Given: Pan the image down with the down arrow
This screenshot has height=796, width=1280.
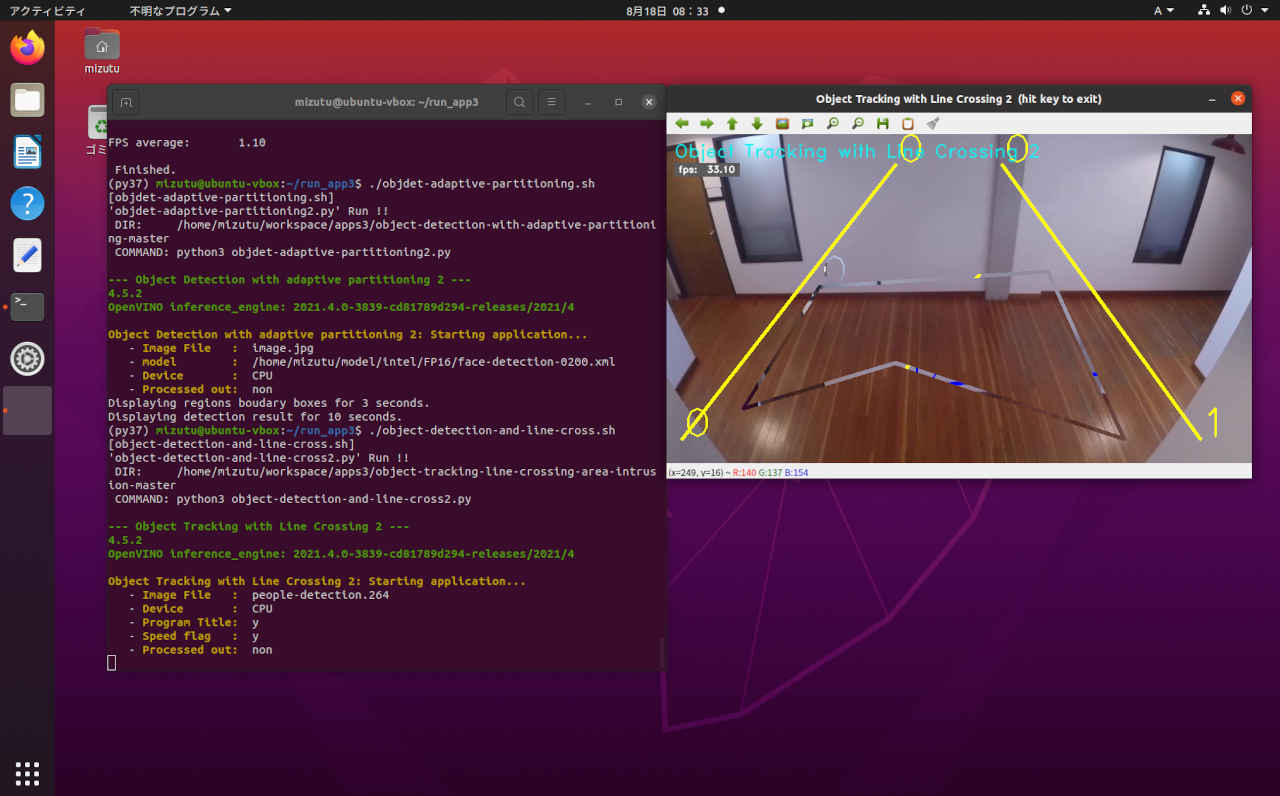Looking at the screenshot, I should (x=757, y=124).
